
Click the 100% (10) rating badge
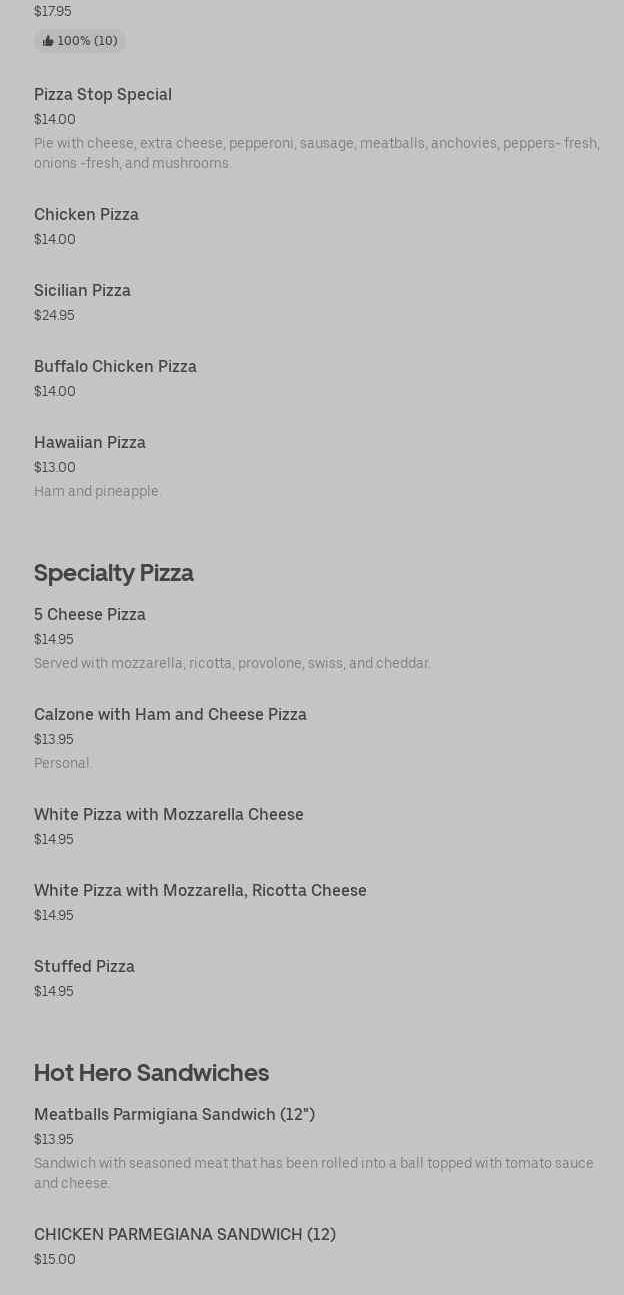click(87, 41)
